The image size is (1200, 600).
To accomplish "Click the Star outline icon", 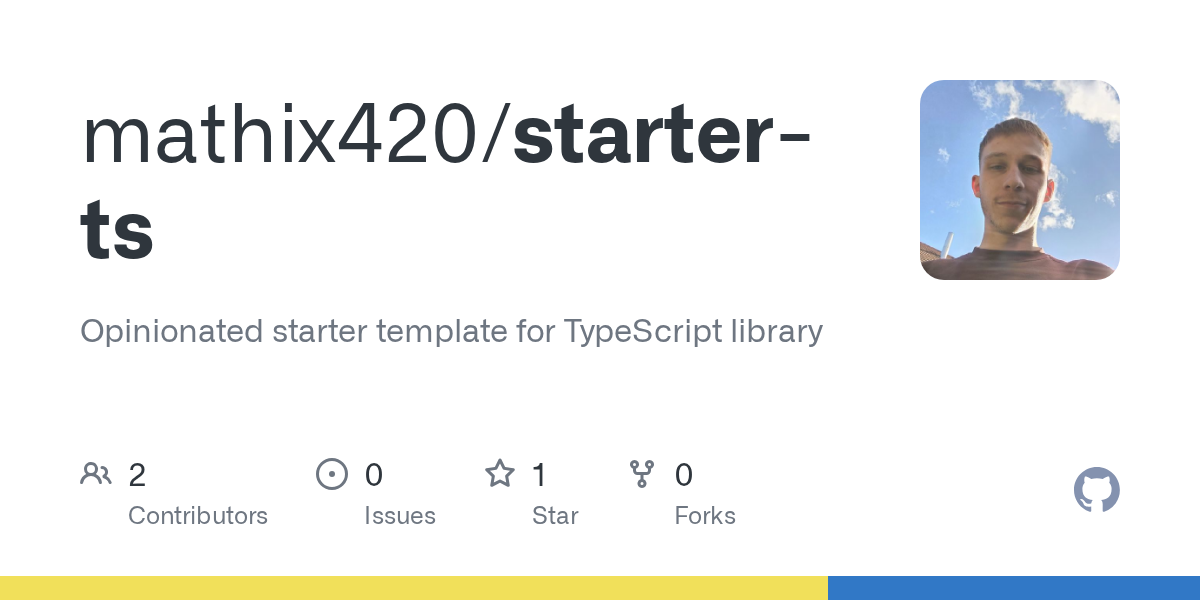I will tap(500, 473).
